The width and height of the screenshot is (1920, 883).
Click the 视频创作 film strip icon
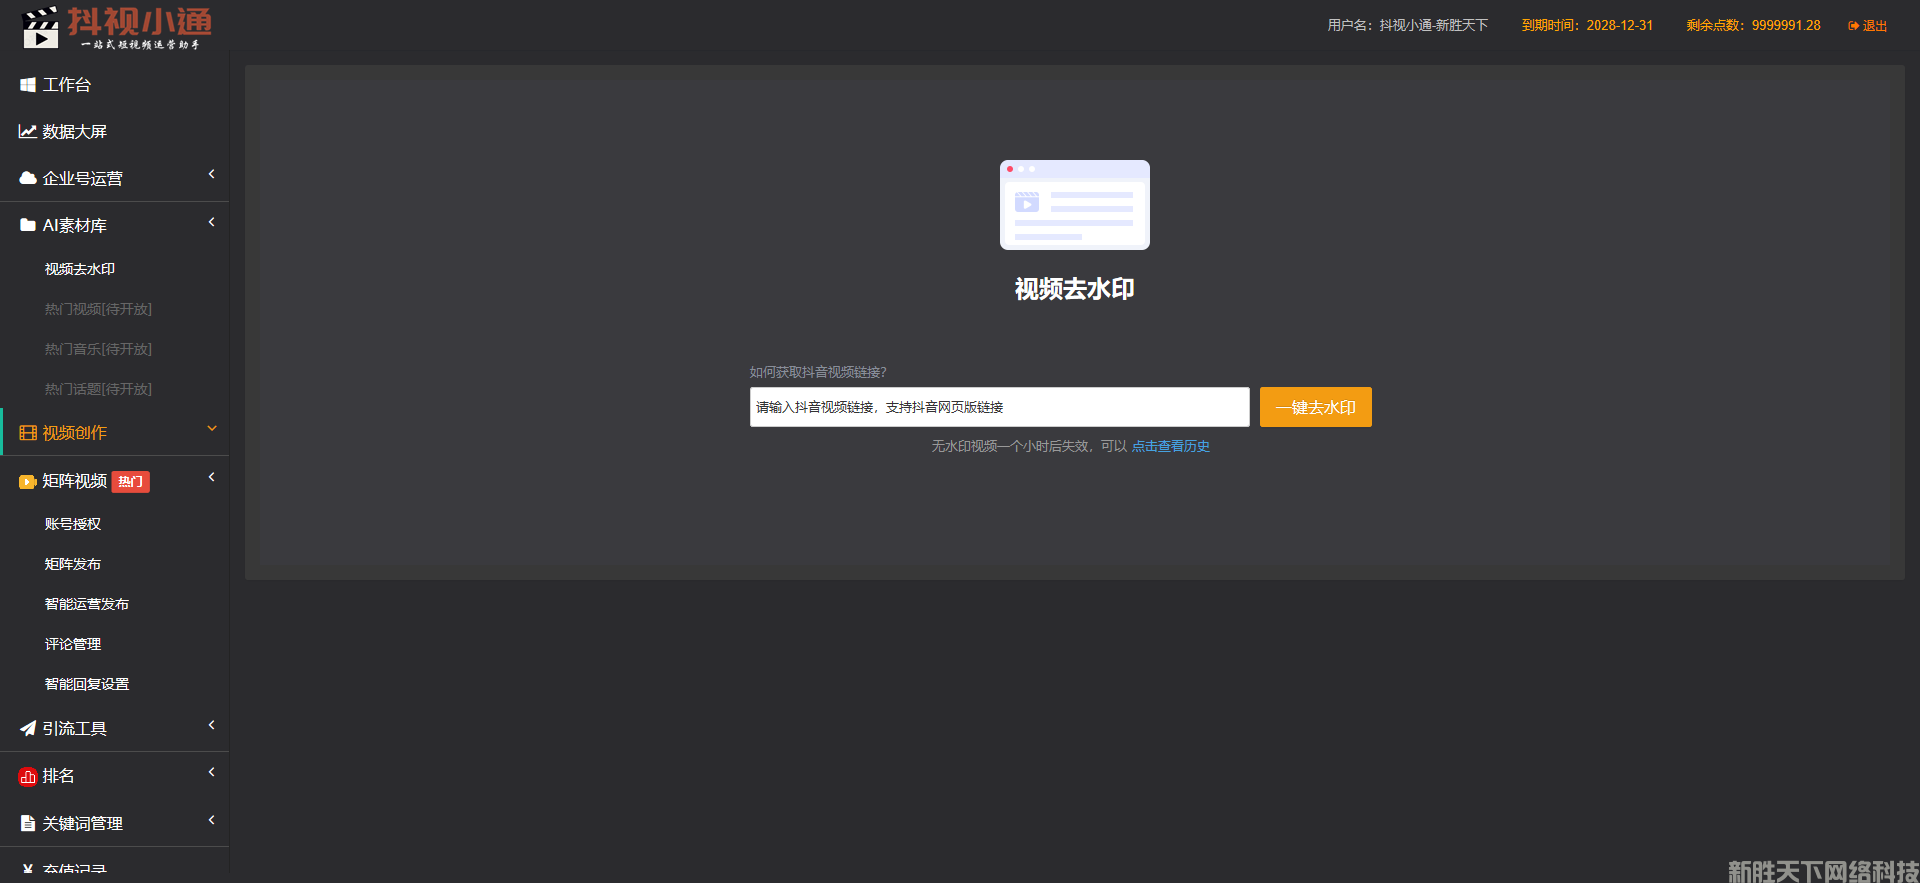pos(28,433)
